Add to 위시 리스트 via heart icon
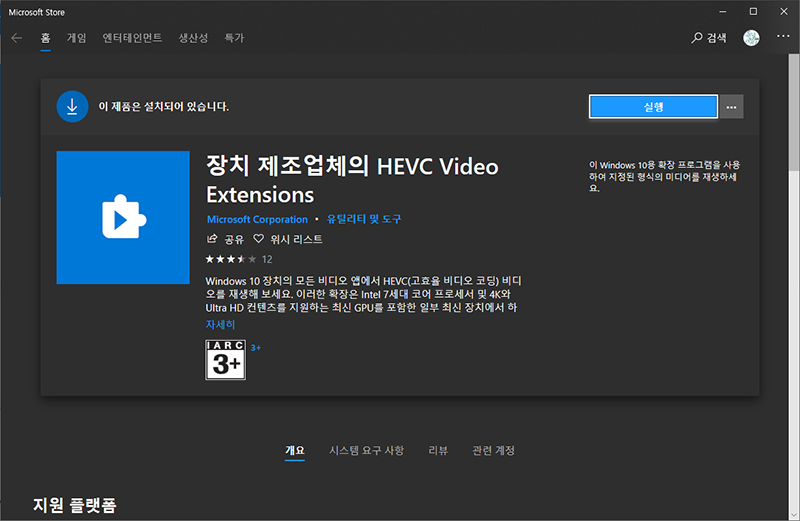 (x=259, y=238)
